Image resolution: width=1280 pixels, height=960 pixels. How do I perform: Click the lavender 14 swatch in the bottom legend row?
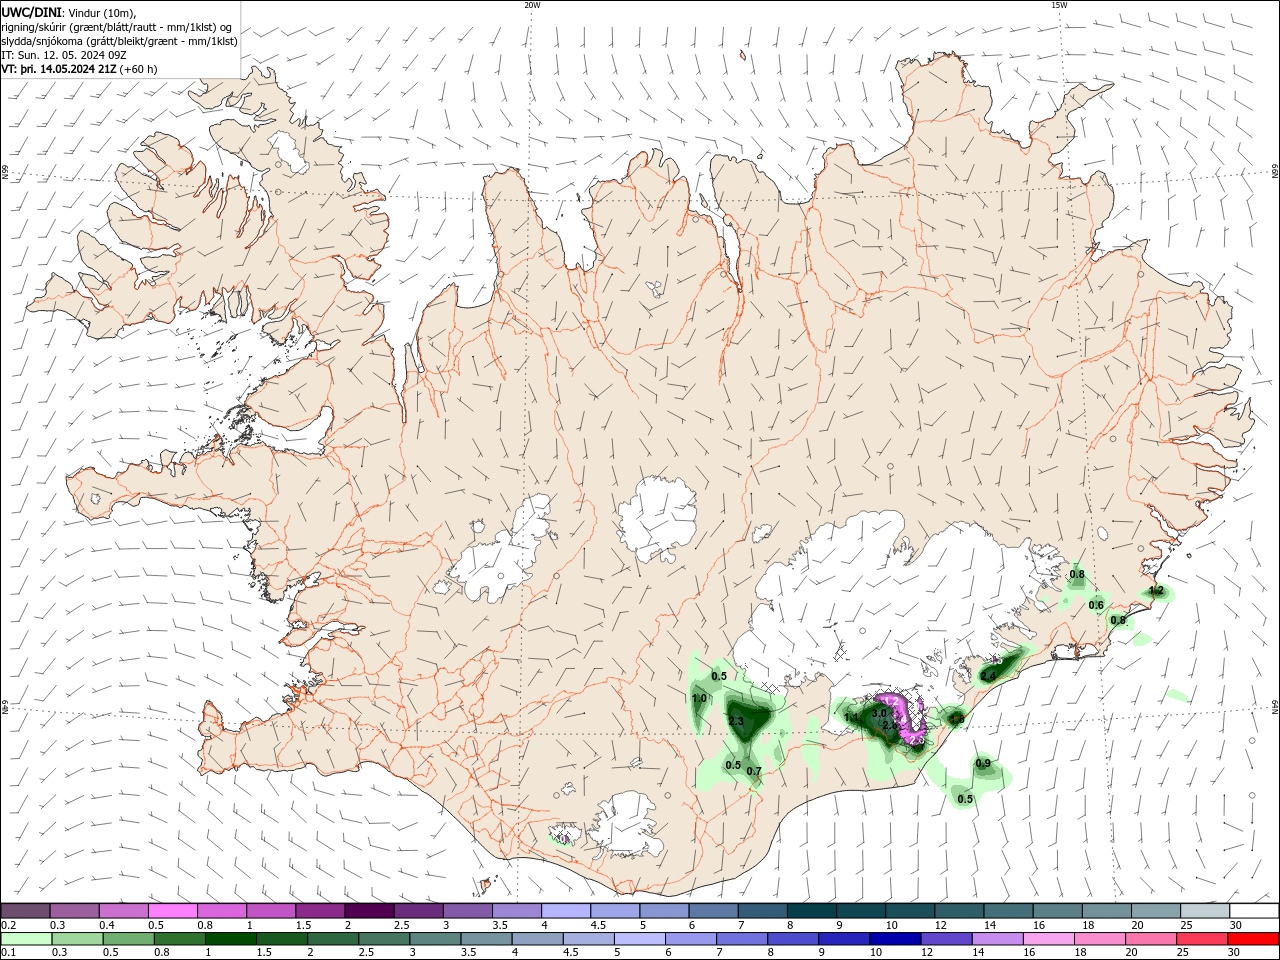[x=997, y=939]
